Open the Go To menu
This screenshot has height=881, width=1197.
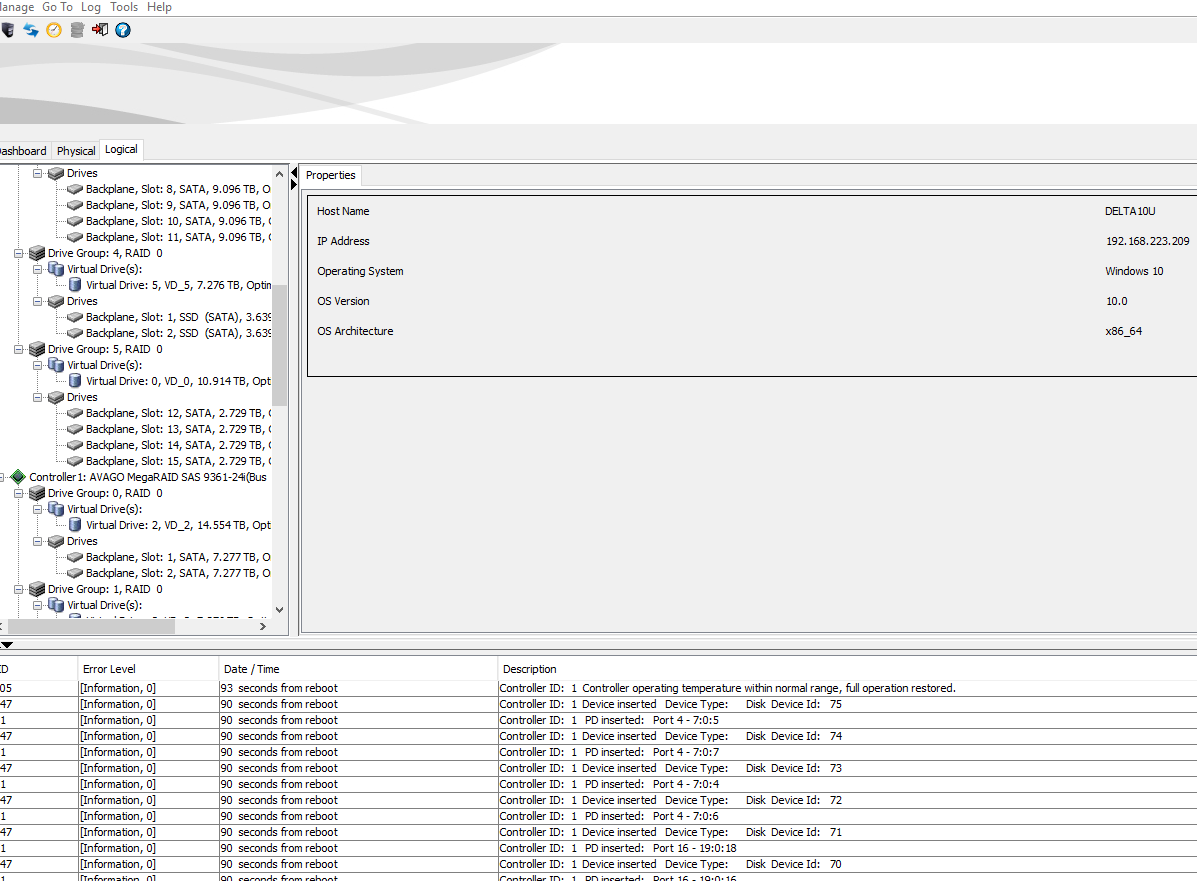(57, 7)
